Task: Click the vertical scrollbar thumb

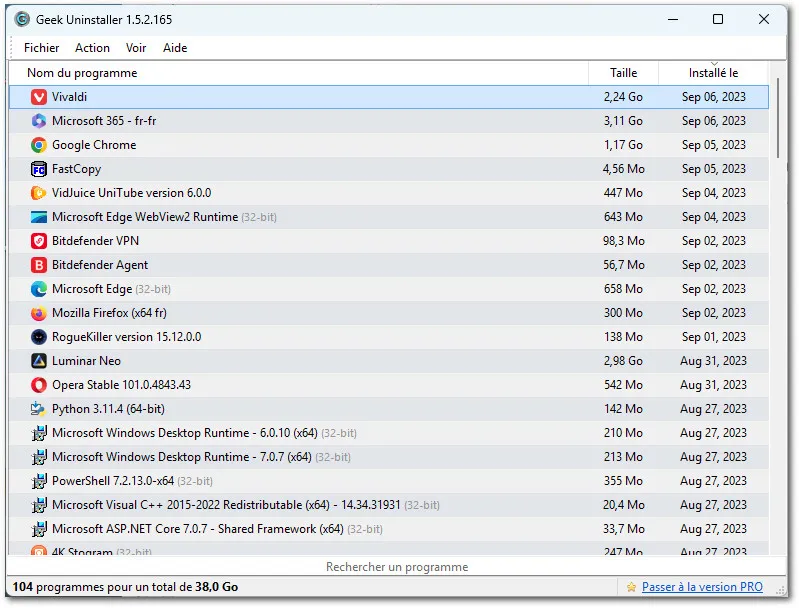Action: tap(778, 118)
